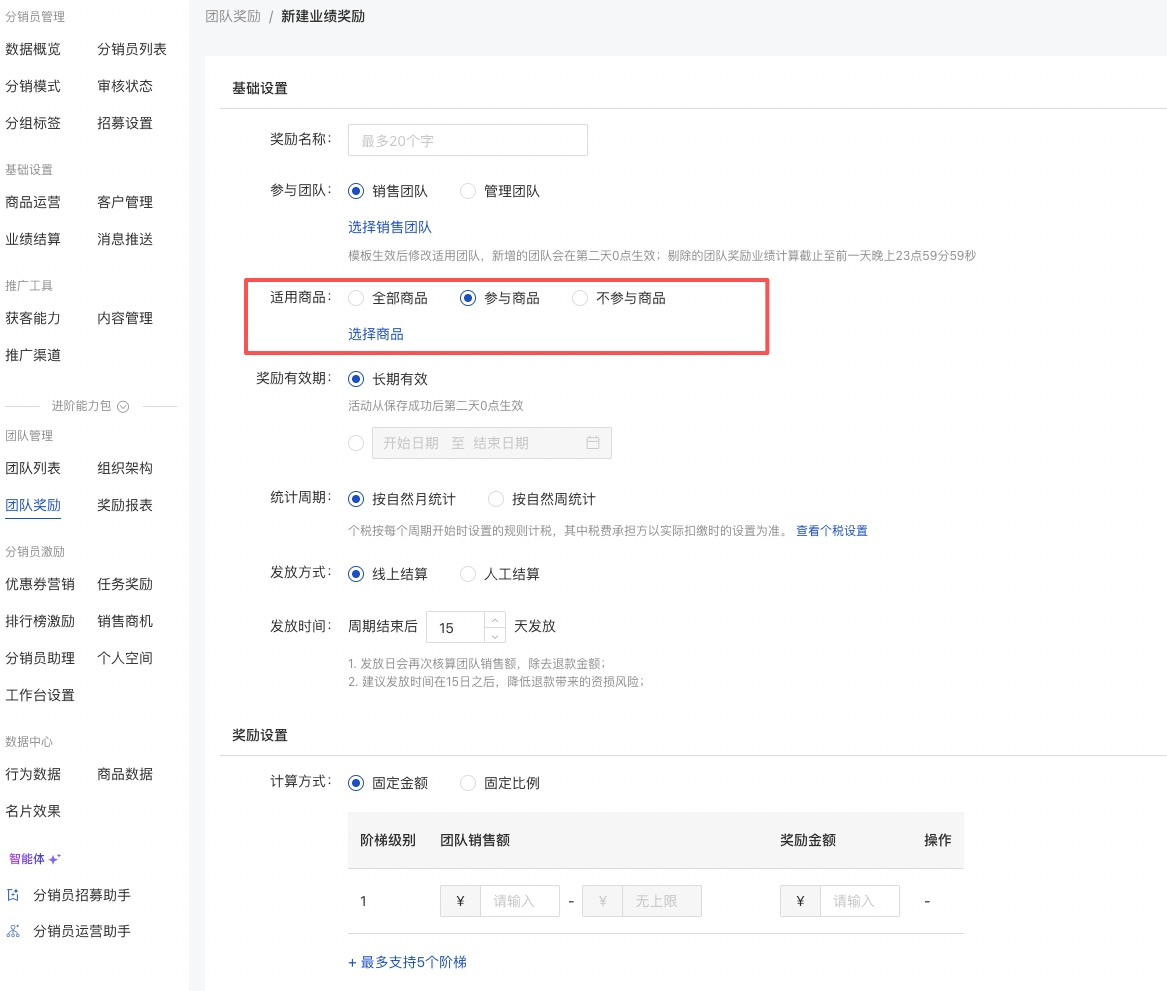Click 团队奖励 in the breadcrumb
The width and height of the screenshot is (1167, 991).
click(x=233, y=17)
